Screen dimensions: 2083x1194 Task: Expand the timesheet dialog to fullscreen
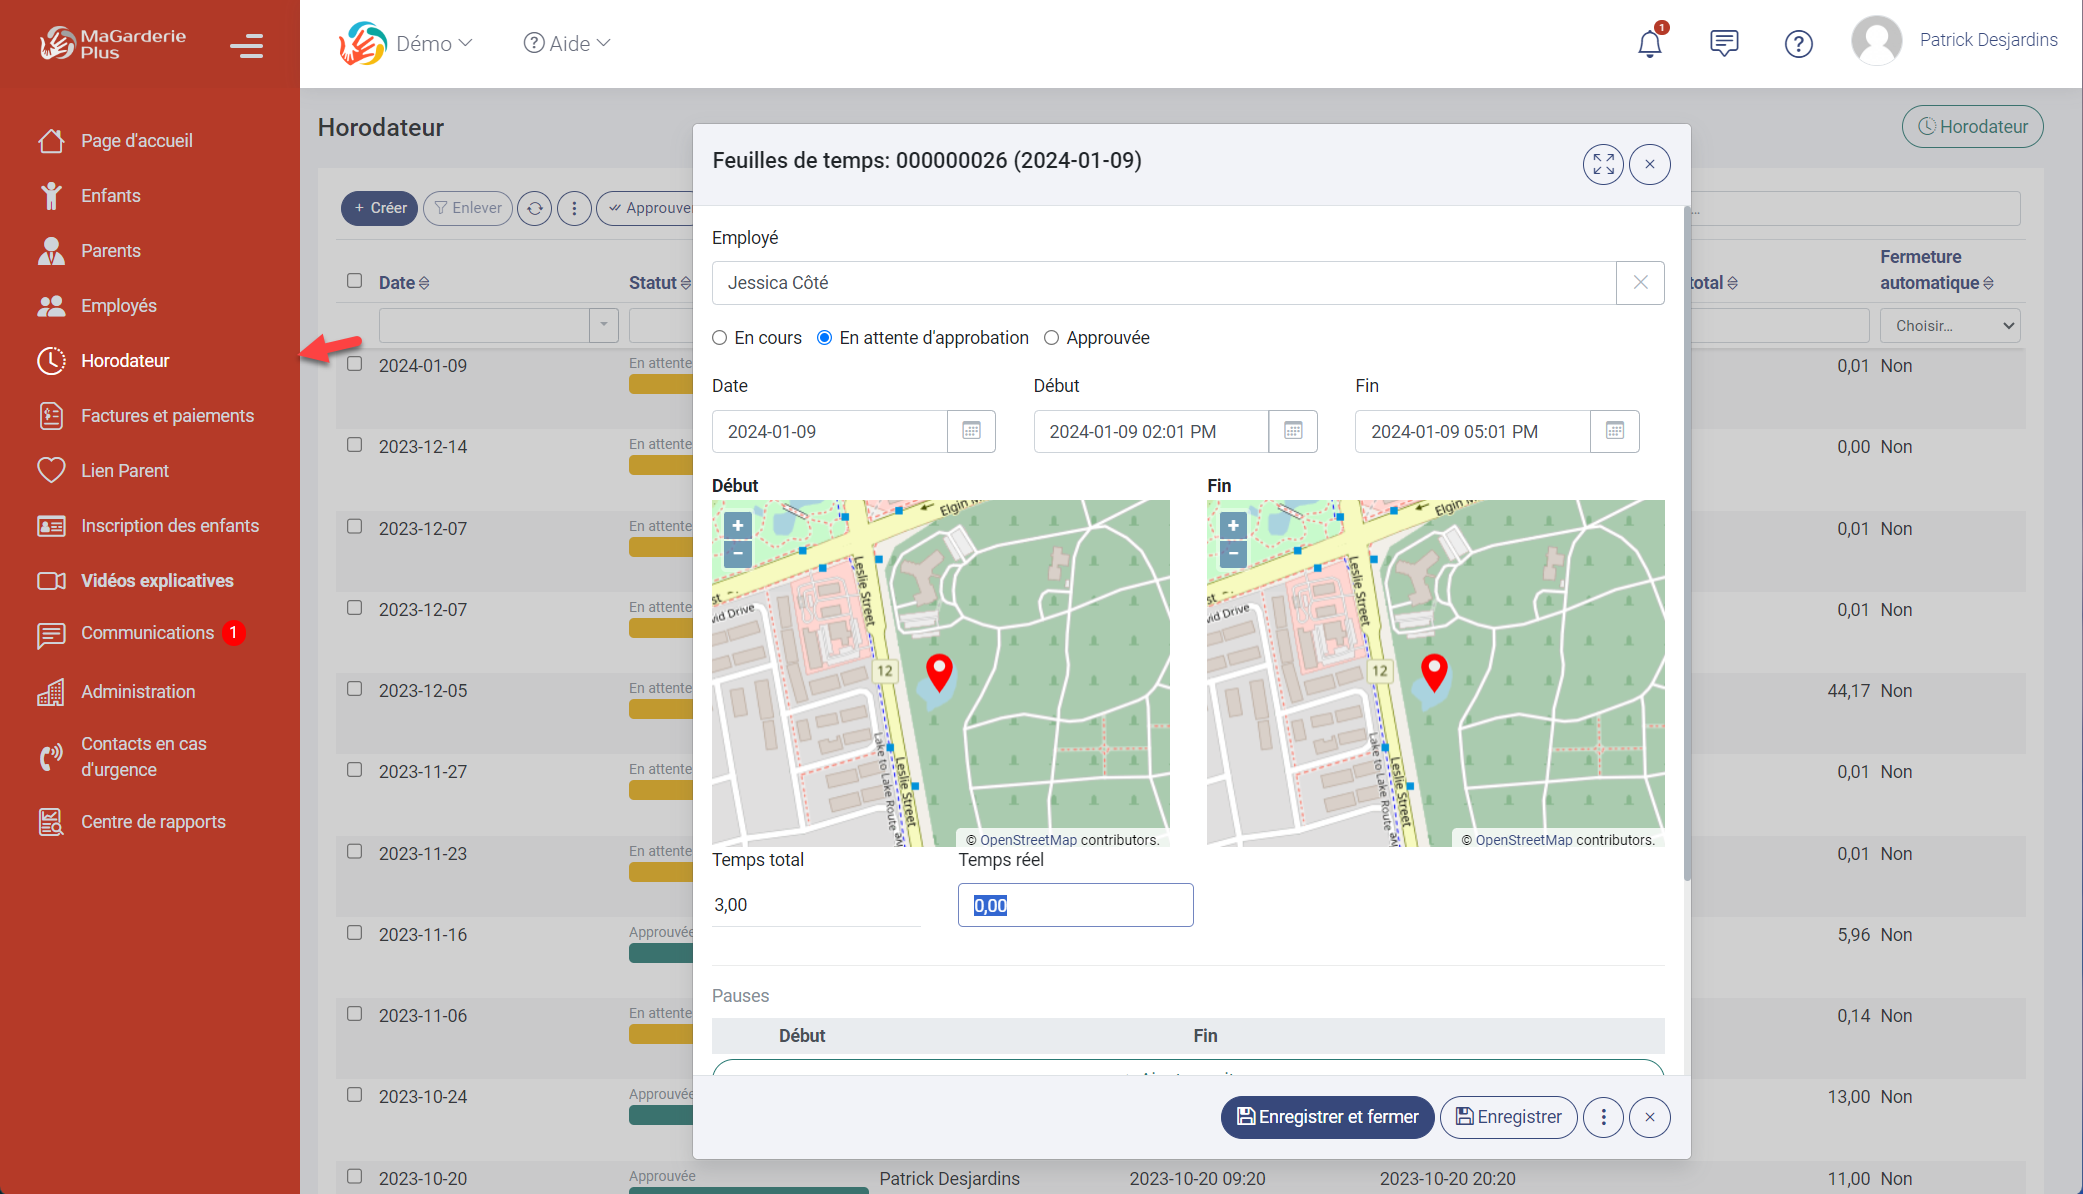pyautogui.click(x=1603, y=164)
